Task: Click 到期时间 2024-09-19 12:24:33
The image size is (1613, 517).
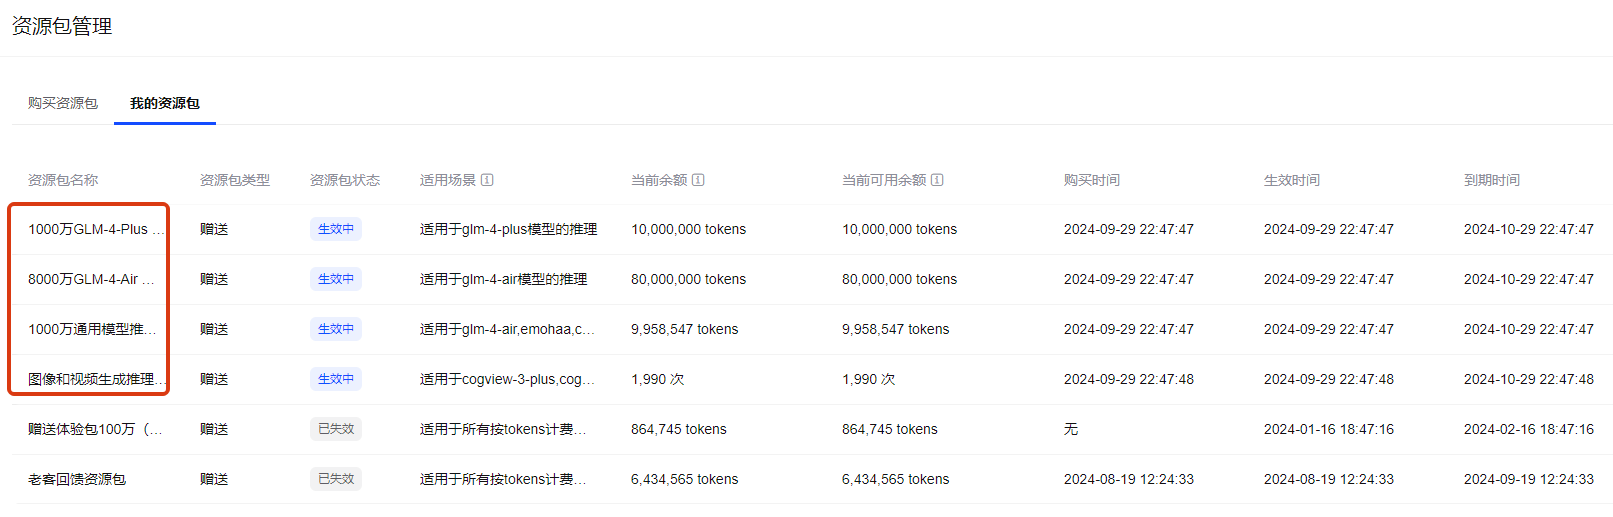Action: (x=1529, y=479)
